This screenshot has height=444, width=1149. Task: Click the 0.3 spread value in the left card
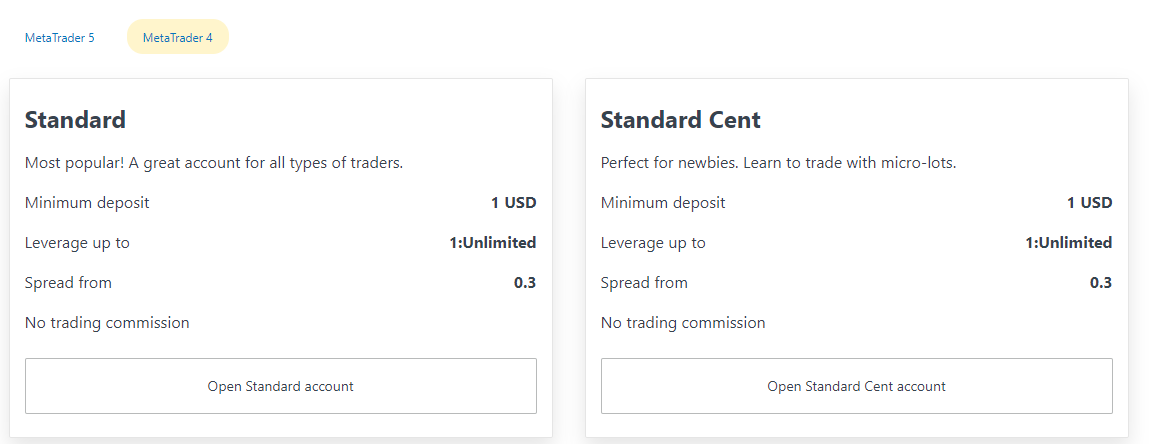[x=524, y=283]
